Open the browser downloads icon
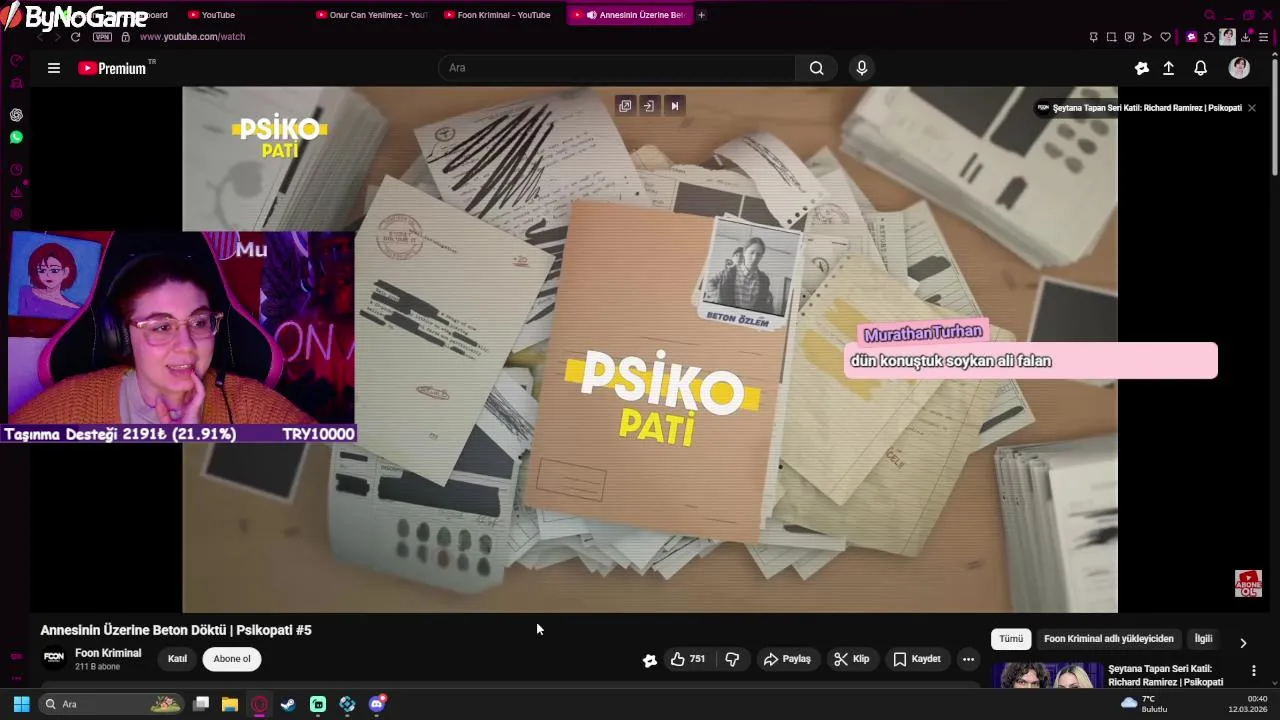 1246,37
